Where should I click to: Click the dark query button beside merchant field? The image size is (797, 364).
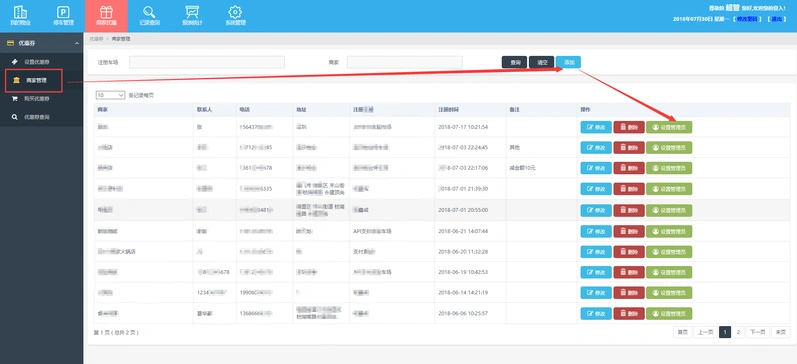tap(514, 62)
